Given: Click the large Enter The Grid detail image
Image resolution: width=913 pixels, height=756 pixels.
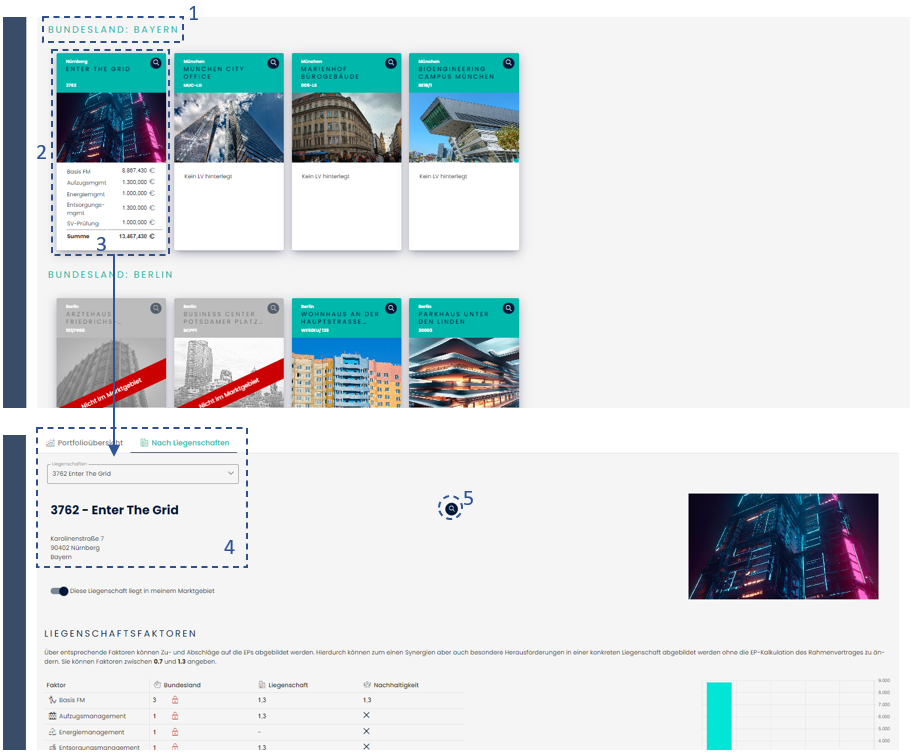Looking at the screenshot, I should [783, 546].
